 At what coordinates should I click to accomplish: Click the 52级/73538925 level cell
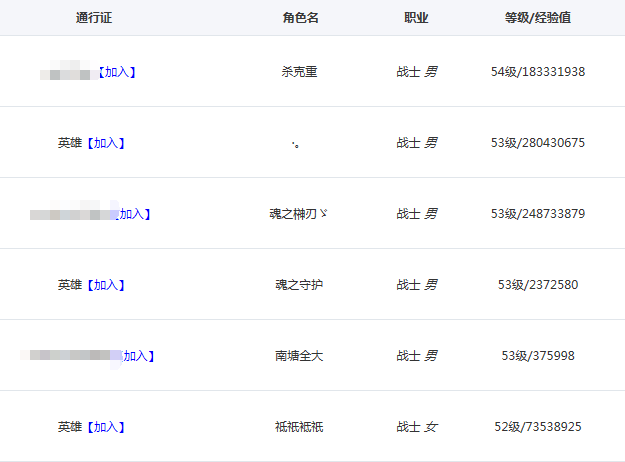(x=538, y=427)
